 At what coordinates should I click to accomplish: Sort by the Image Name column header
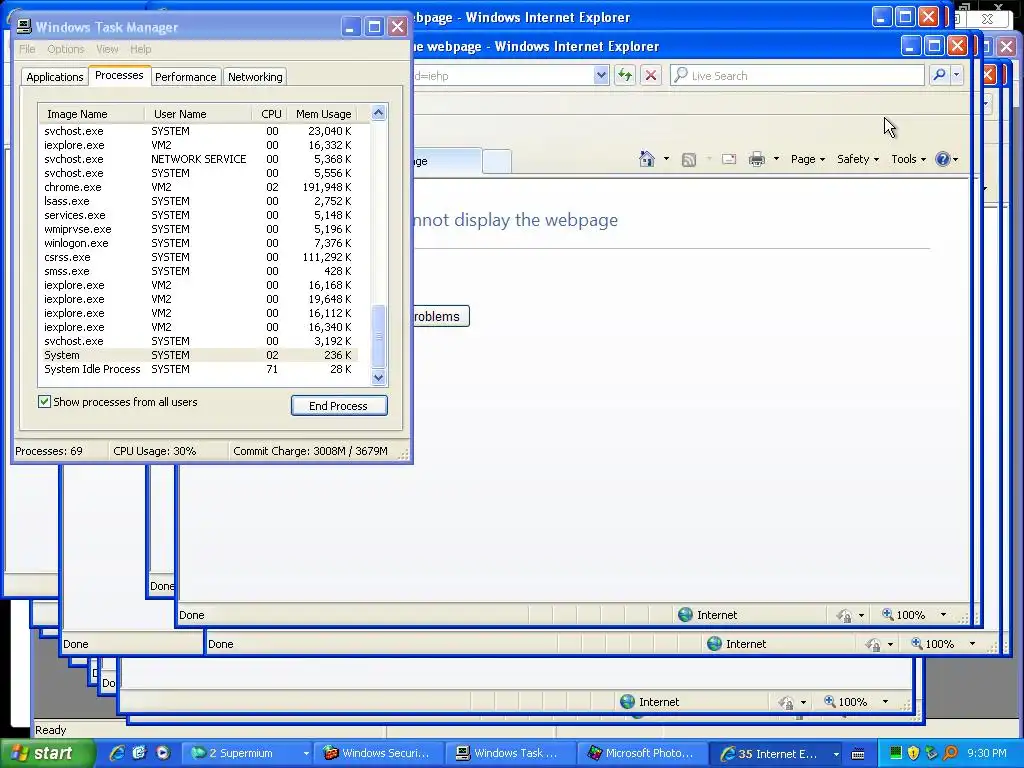91,114
